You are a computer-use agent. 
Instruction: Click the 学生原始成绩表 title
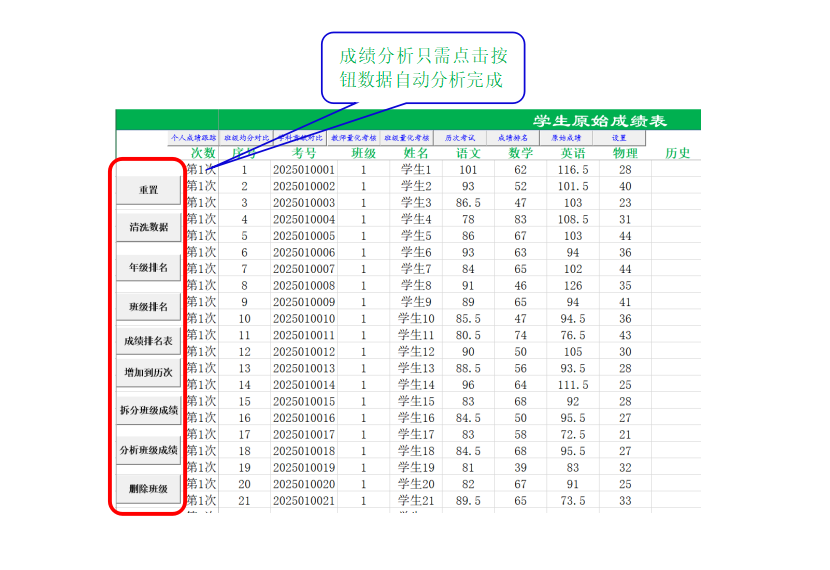click(x=599, y=121)
